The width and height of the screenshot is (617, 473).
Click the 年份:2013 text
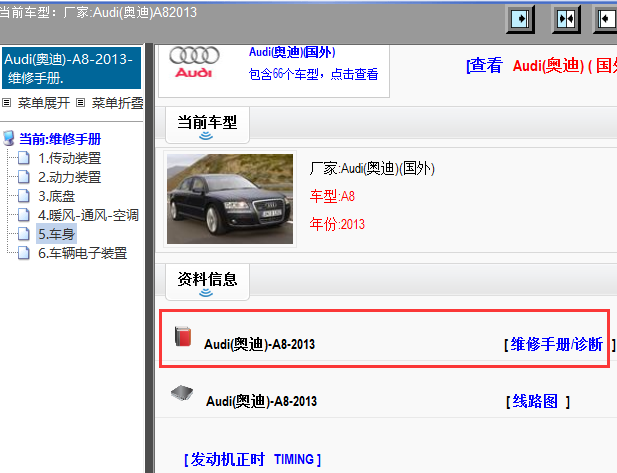click(337, 224)
